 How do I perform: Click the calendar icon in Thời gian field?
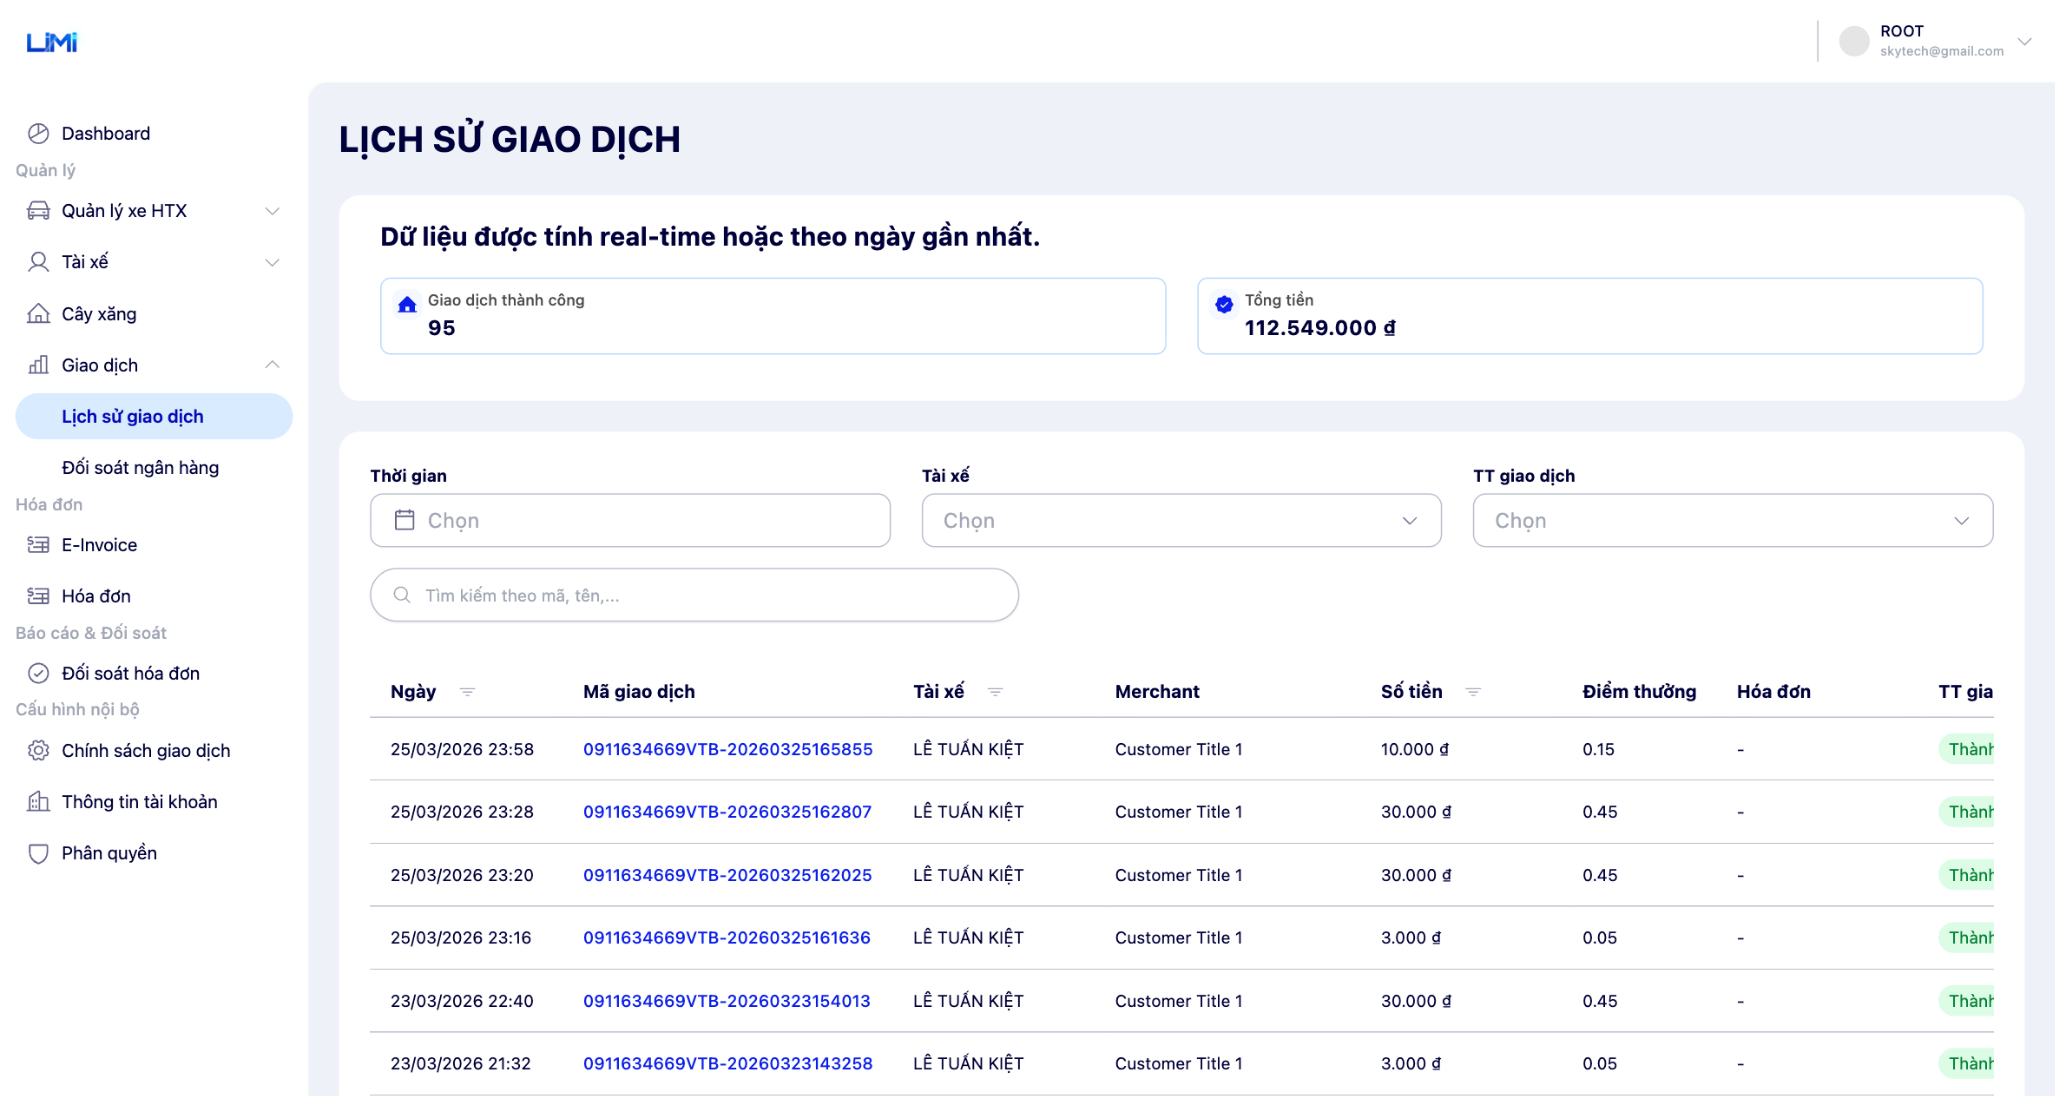[404, 520]
